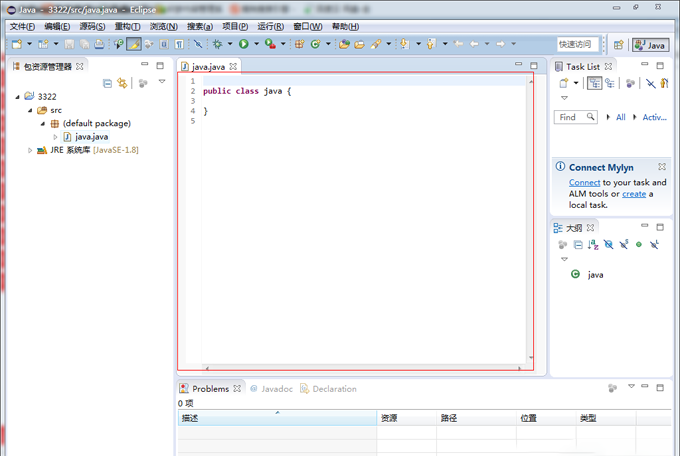Toggle Link with Editor in Package Explorer
This screenshot has height=456, width=680.
pos(122,83)
